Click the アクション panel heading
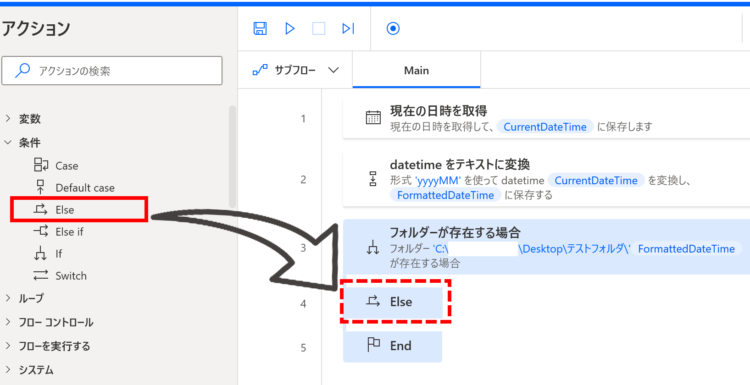This screenshot has height=385, width=750. [35, 28]
